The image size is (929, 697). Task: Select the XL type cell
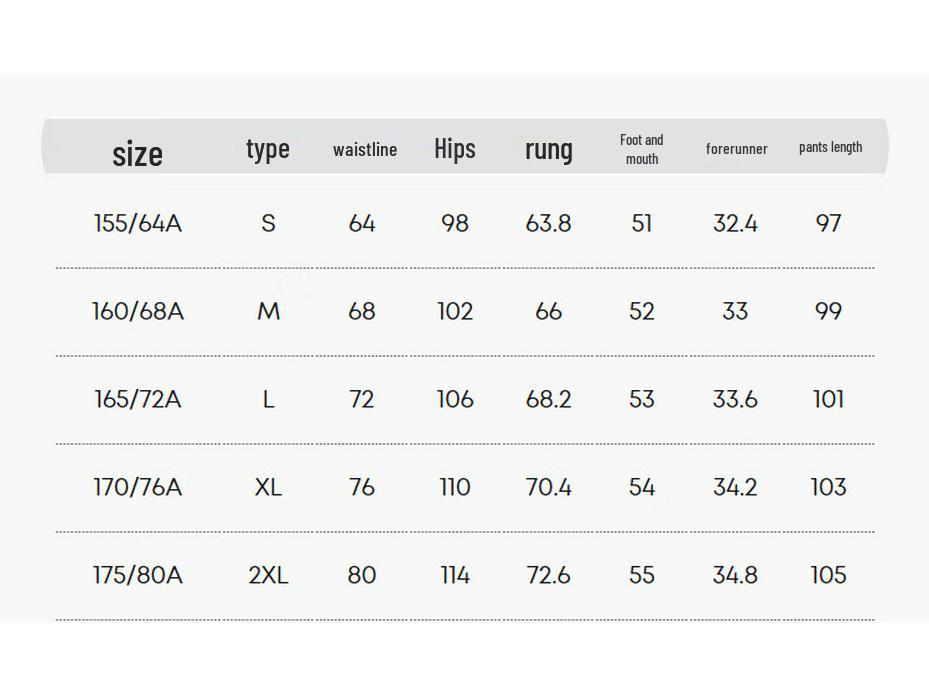point(268,487)
